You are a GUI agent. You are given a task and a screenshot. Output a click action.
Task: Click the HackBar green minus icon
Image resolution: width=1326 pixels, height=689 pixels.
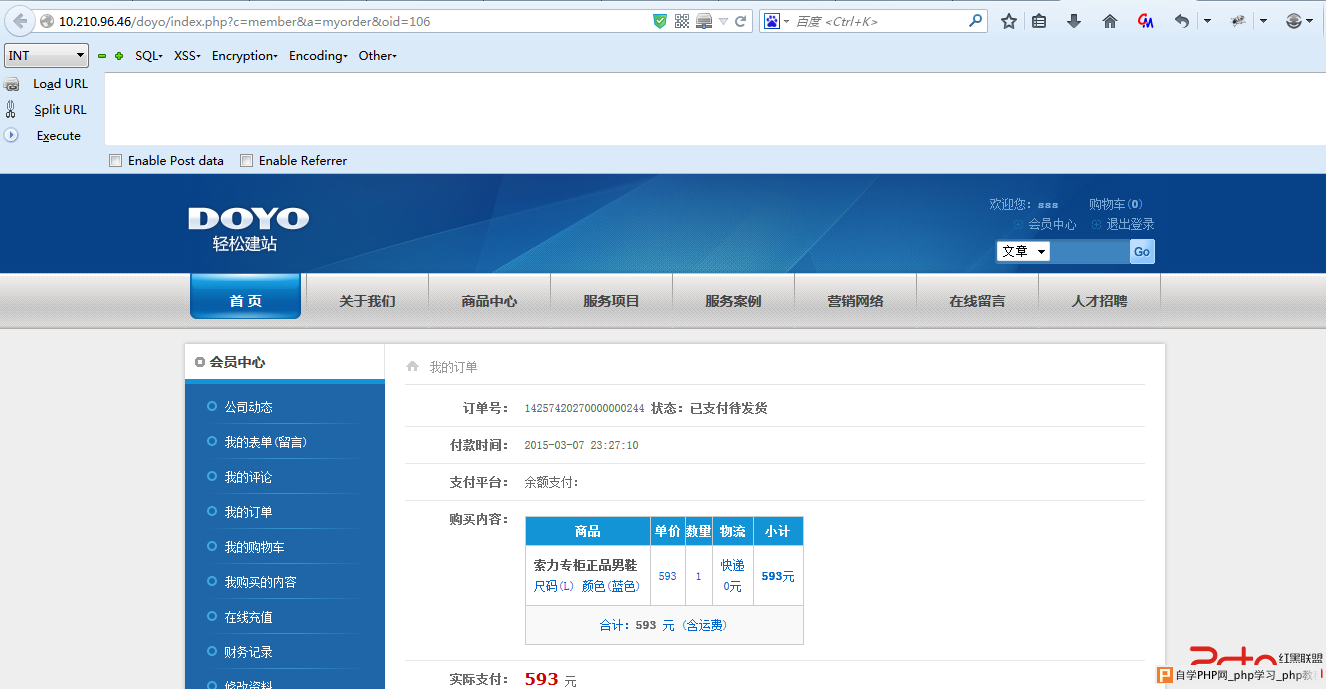pos(102,56)
